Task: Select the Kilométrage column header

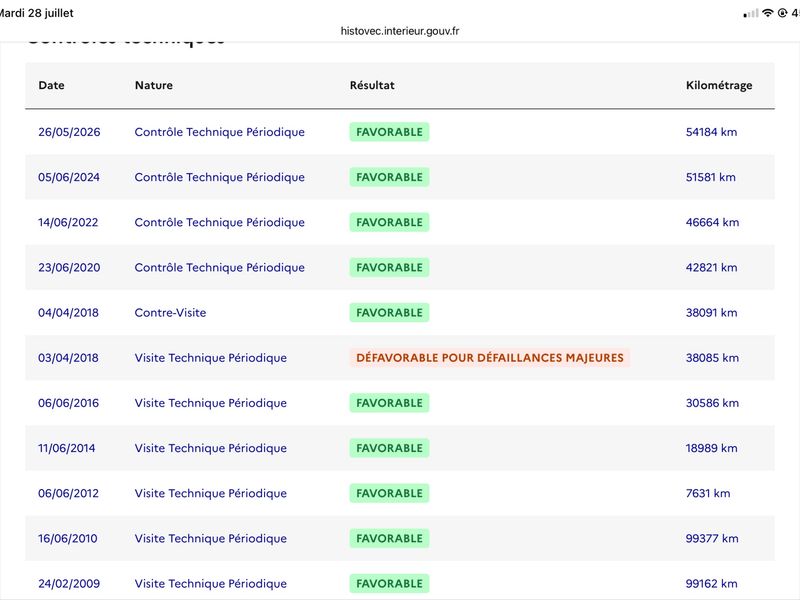Action: [719, 85]
